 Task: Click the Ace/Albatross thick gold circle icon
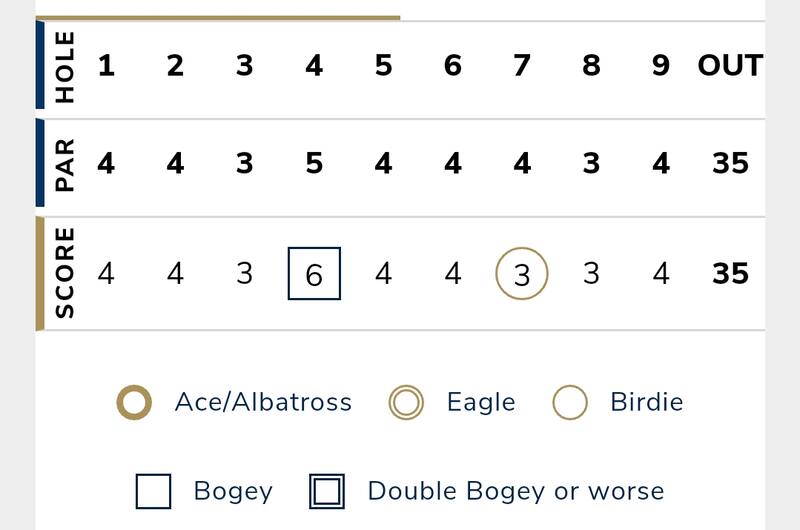coord(134,403)
